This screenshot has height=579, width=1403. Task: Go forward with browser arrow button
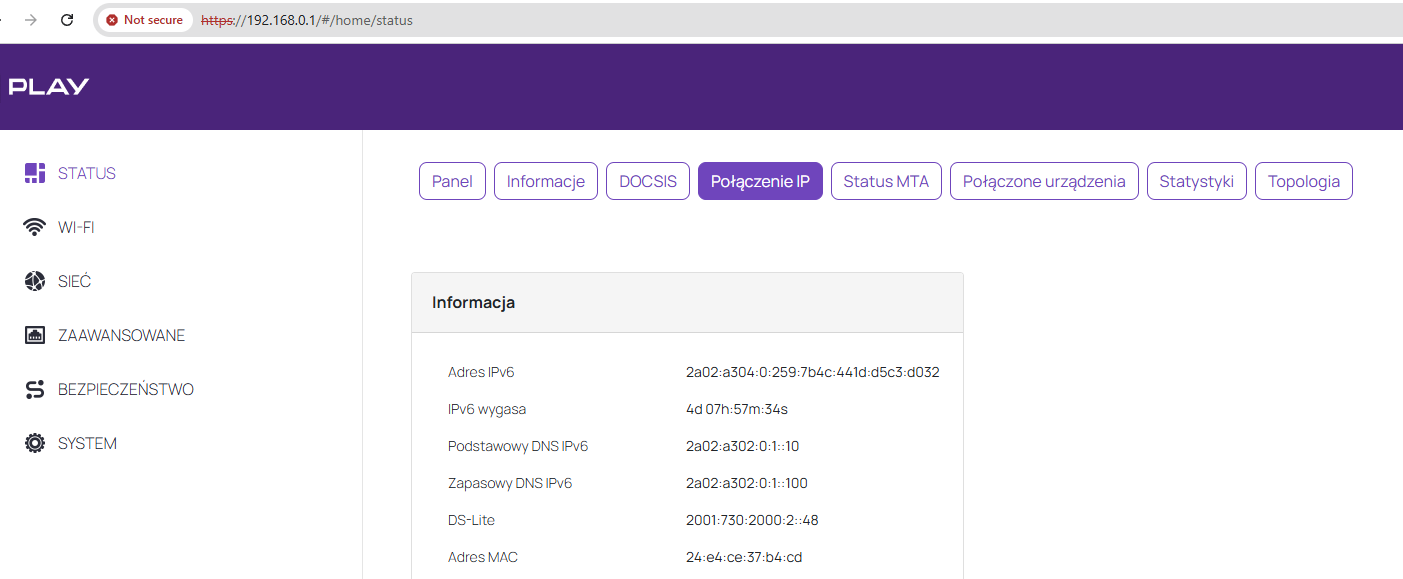[31, 20]
